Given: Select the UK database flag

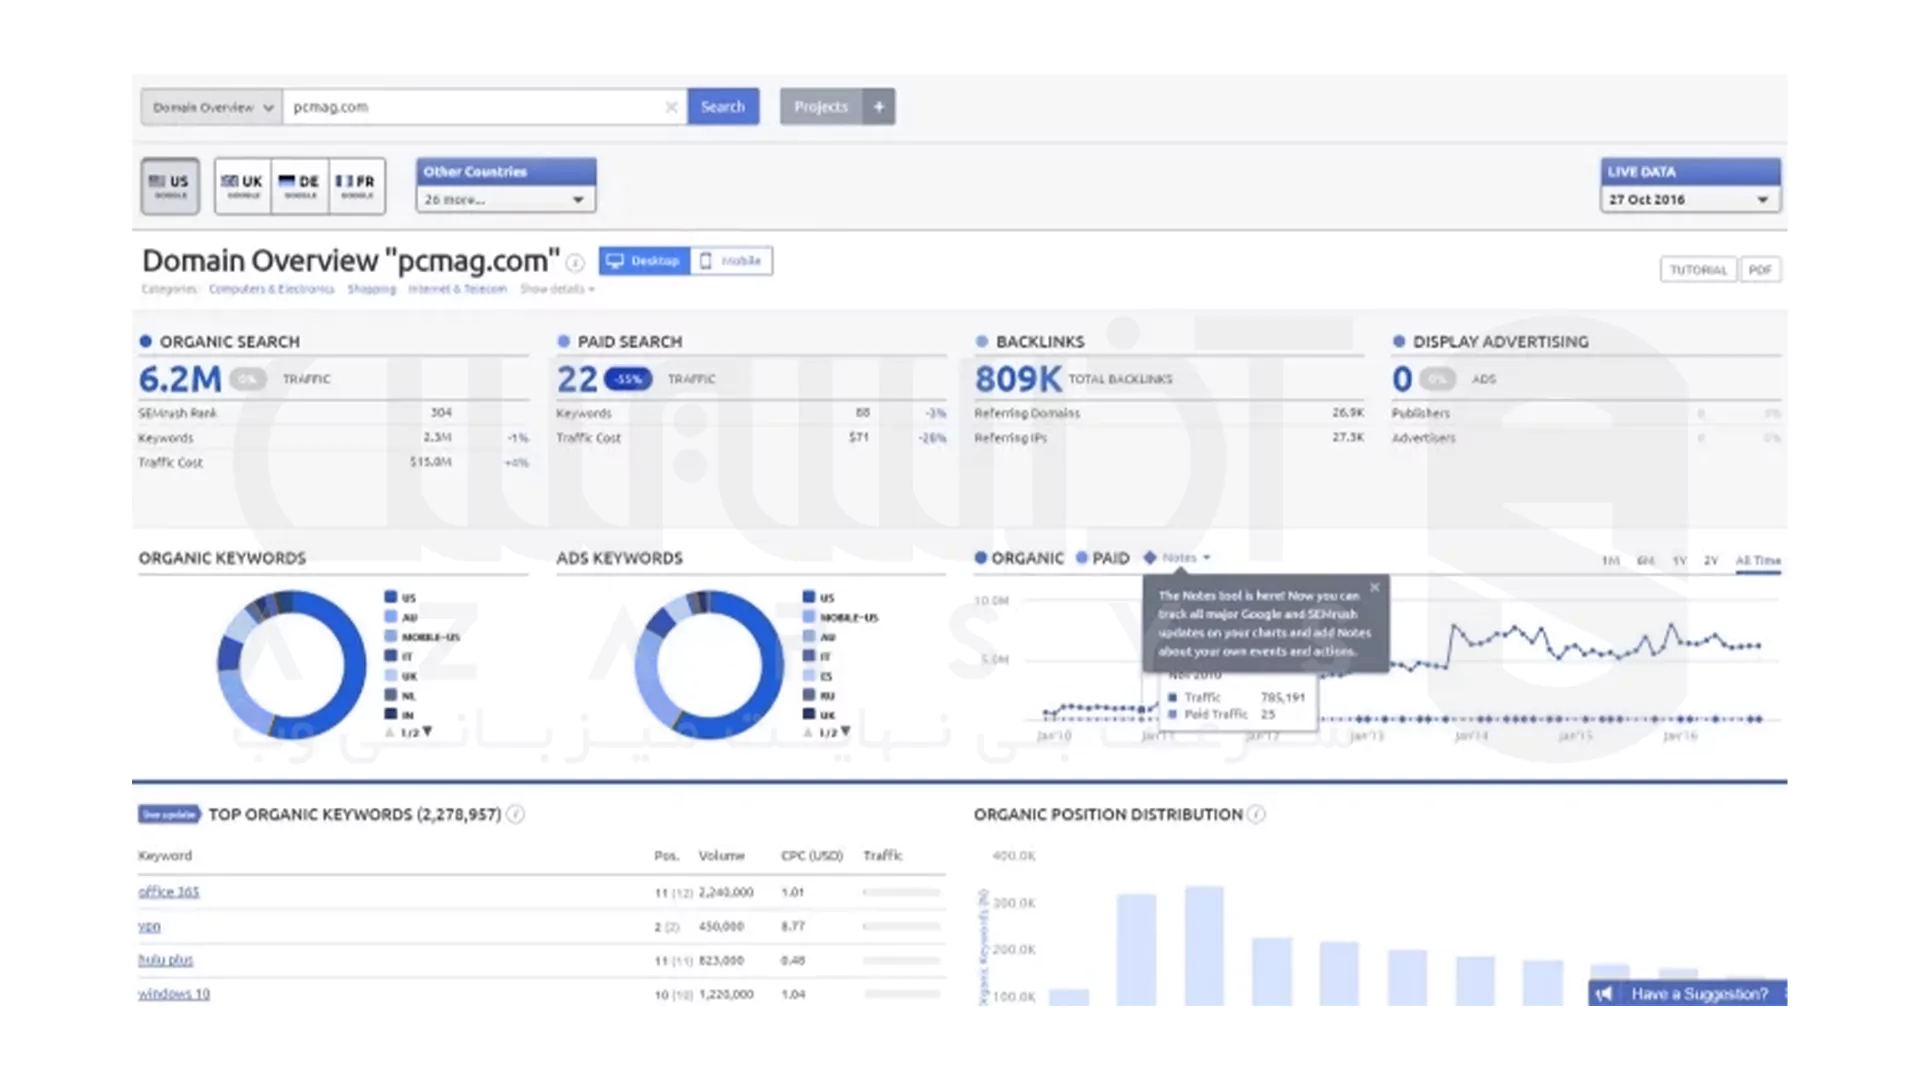Looking at the screenshot, I should coord(242,186).
